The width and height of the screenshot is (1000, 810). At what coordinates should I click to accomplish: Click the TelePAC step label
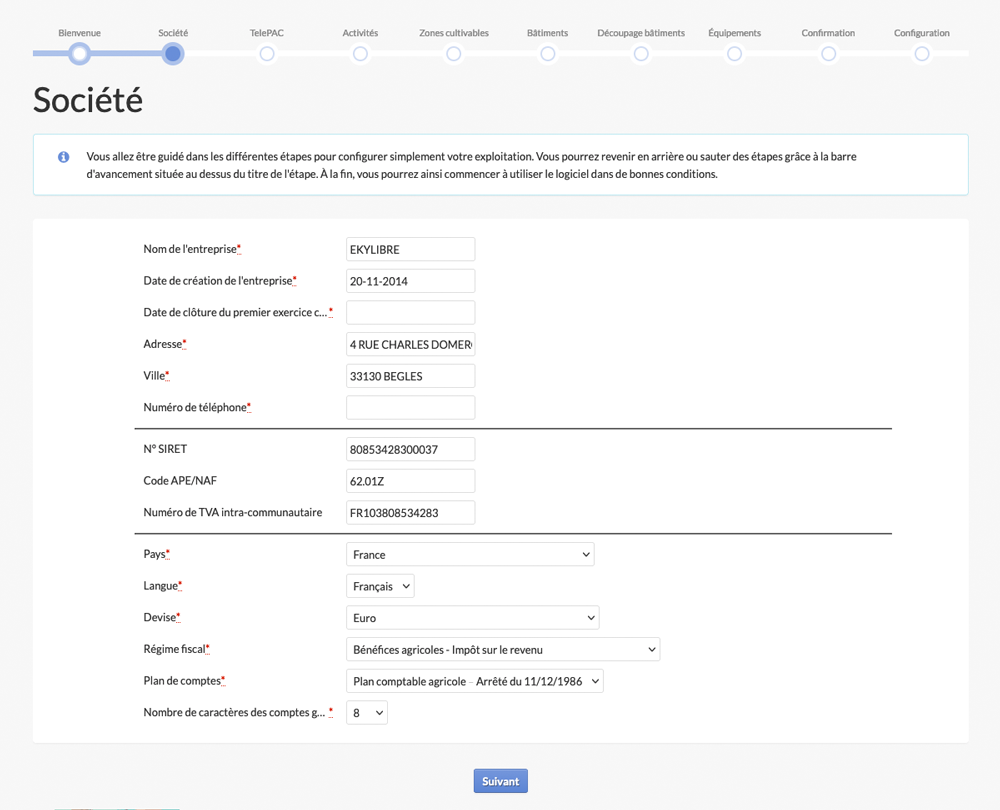[267, 33]
